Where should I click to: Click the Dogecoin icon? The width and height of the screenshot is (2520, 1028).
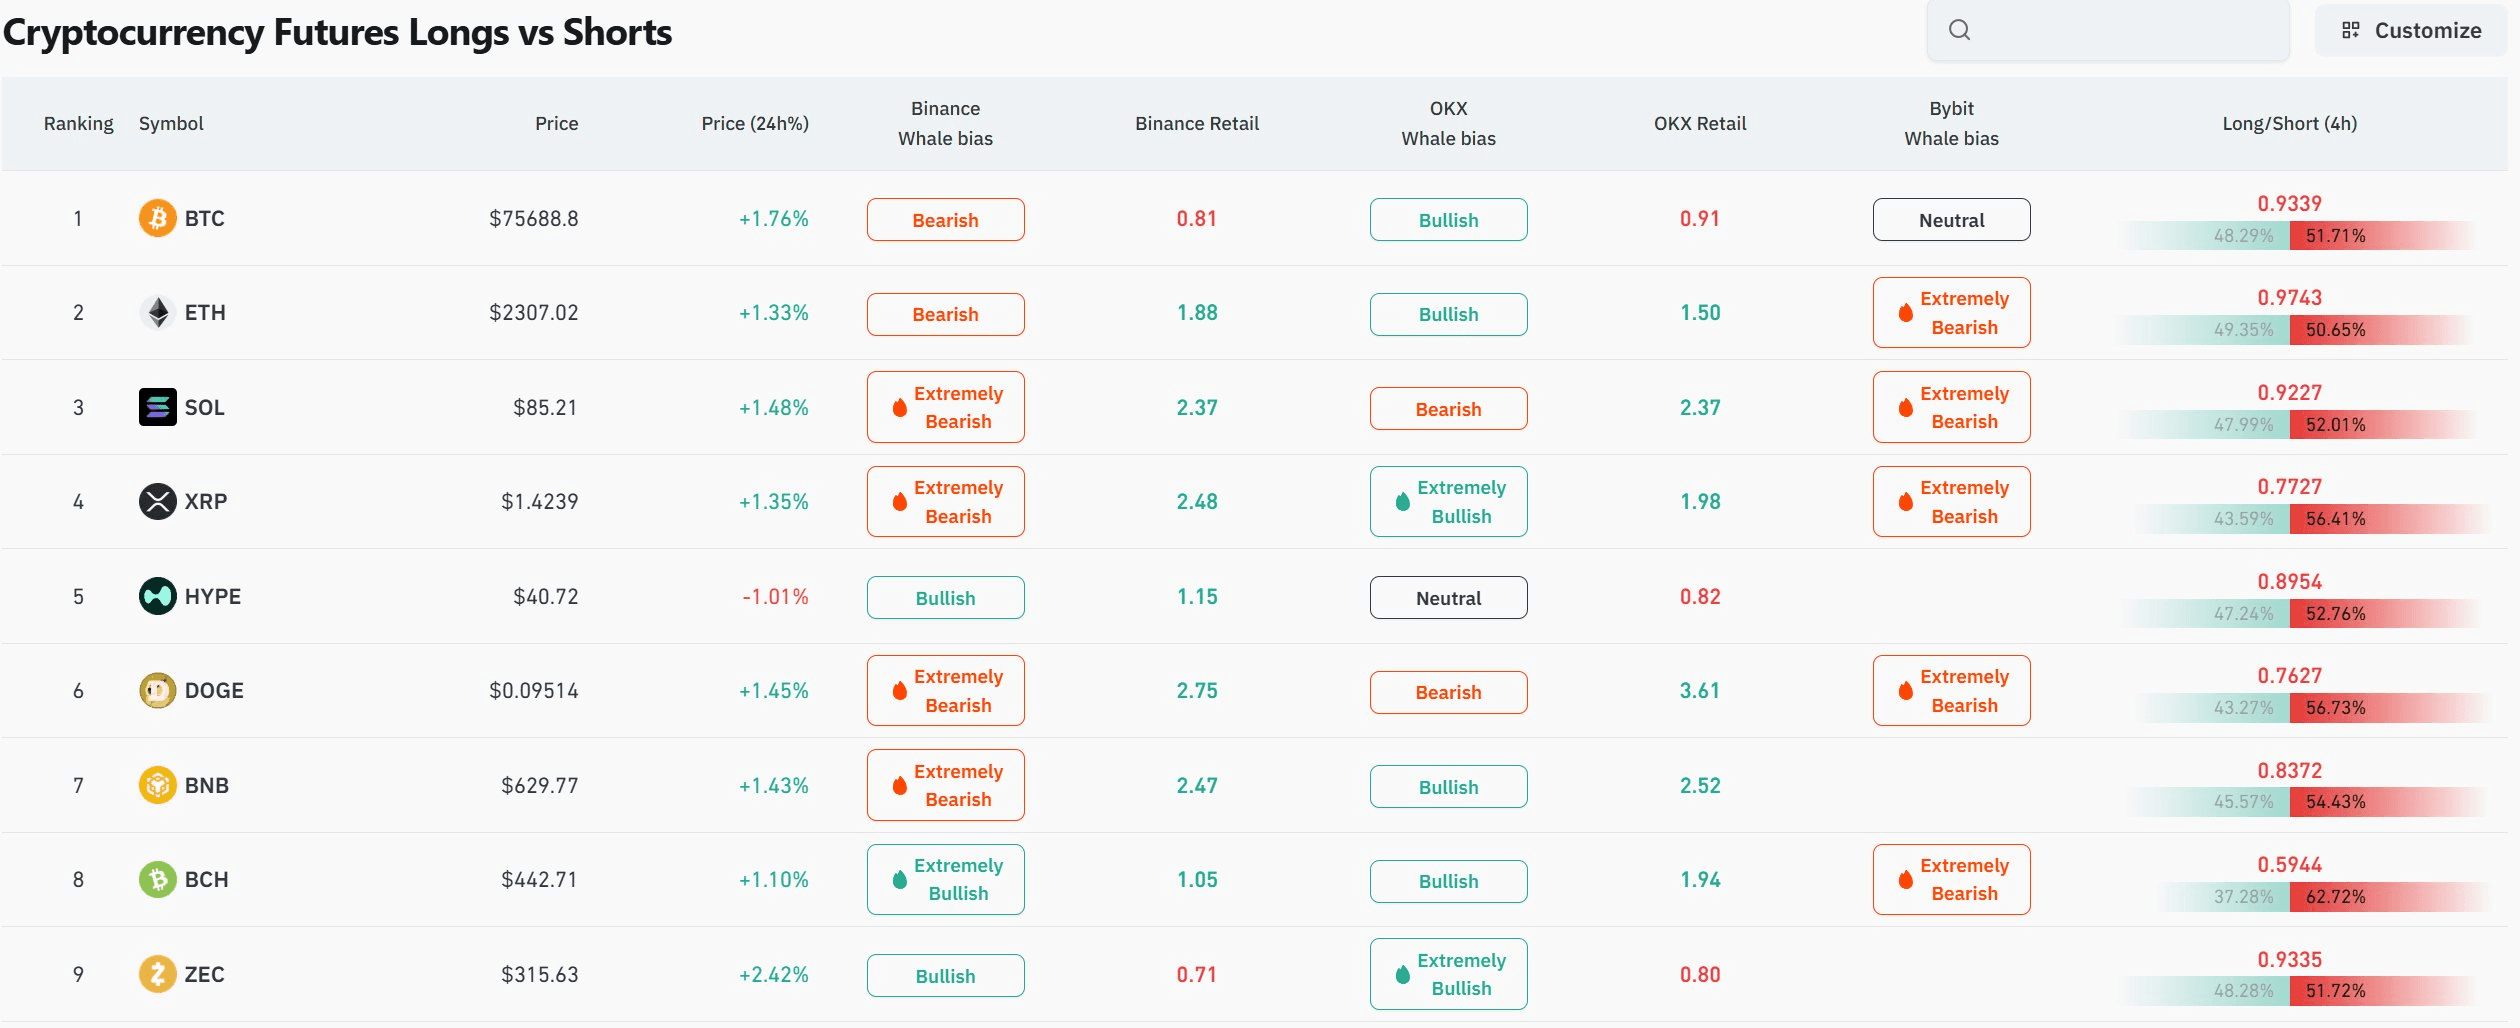[157, 690]
